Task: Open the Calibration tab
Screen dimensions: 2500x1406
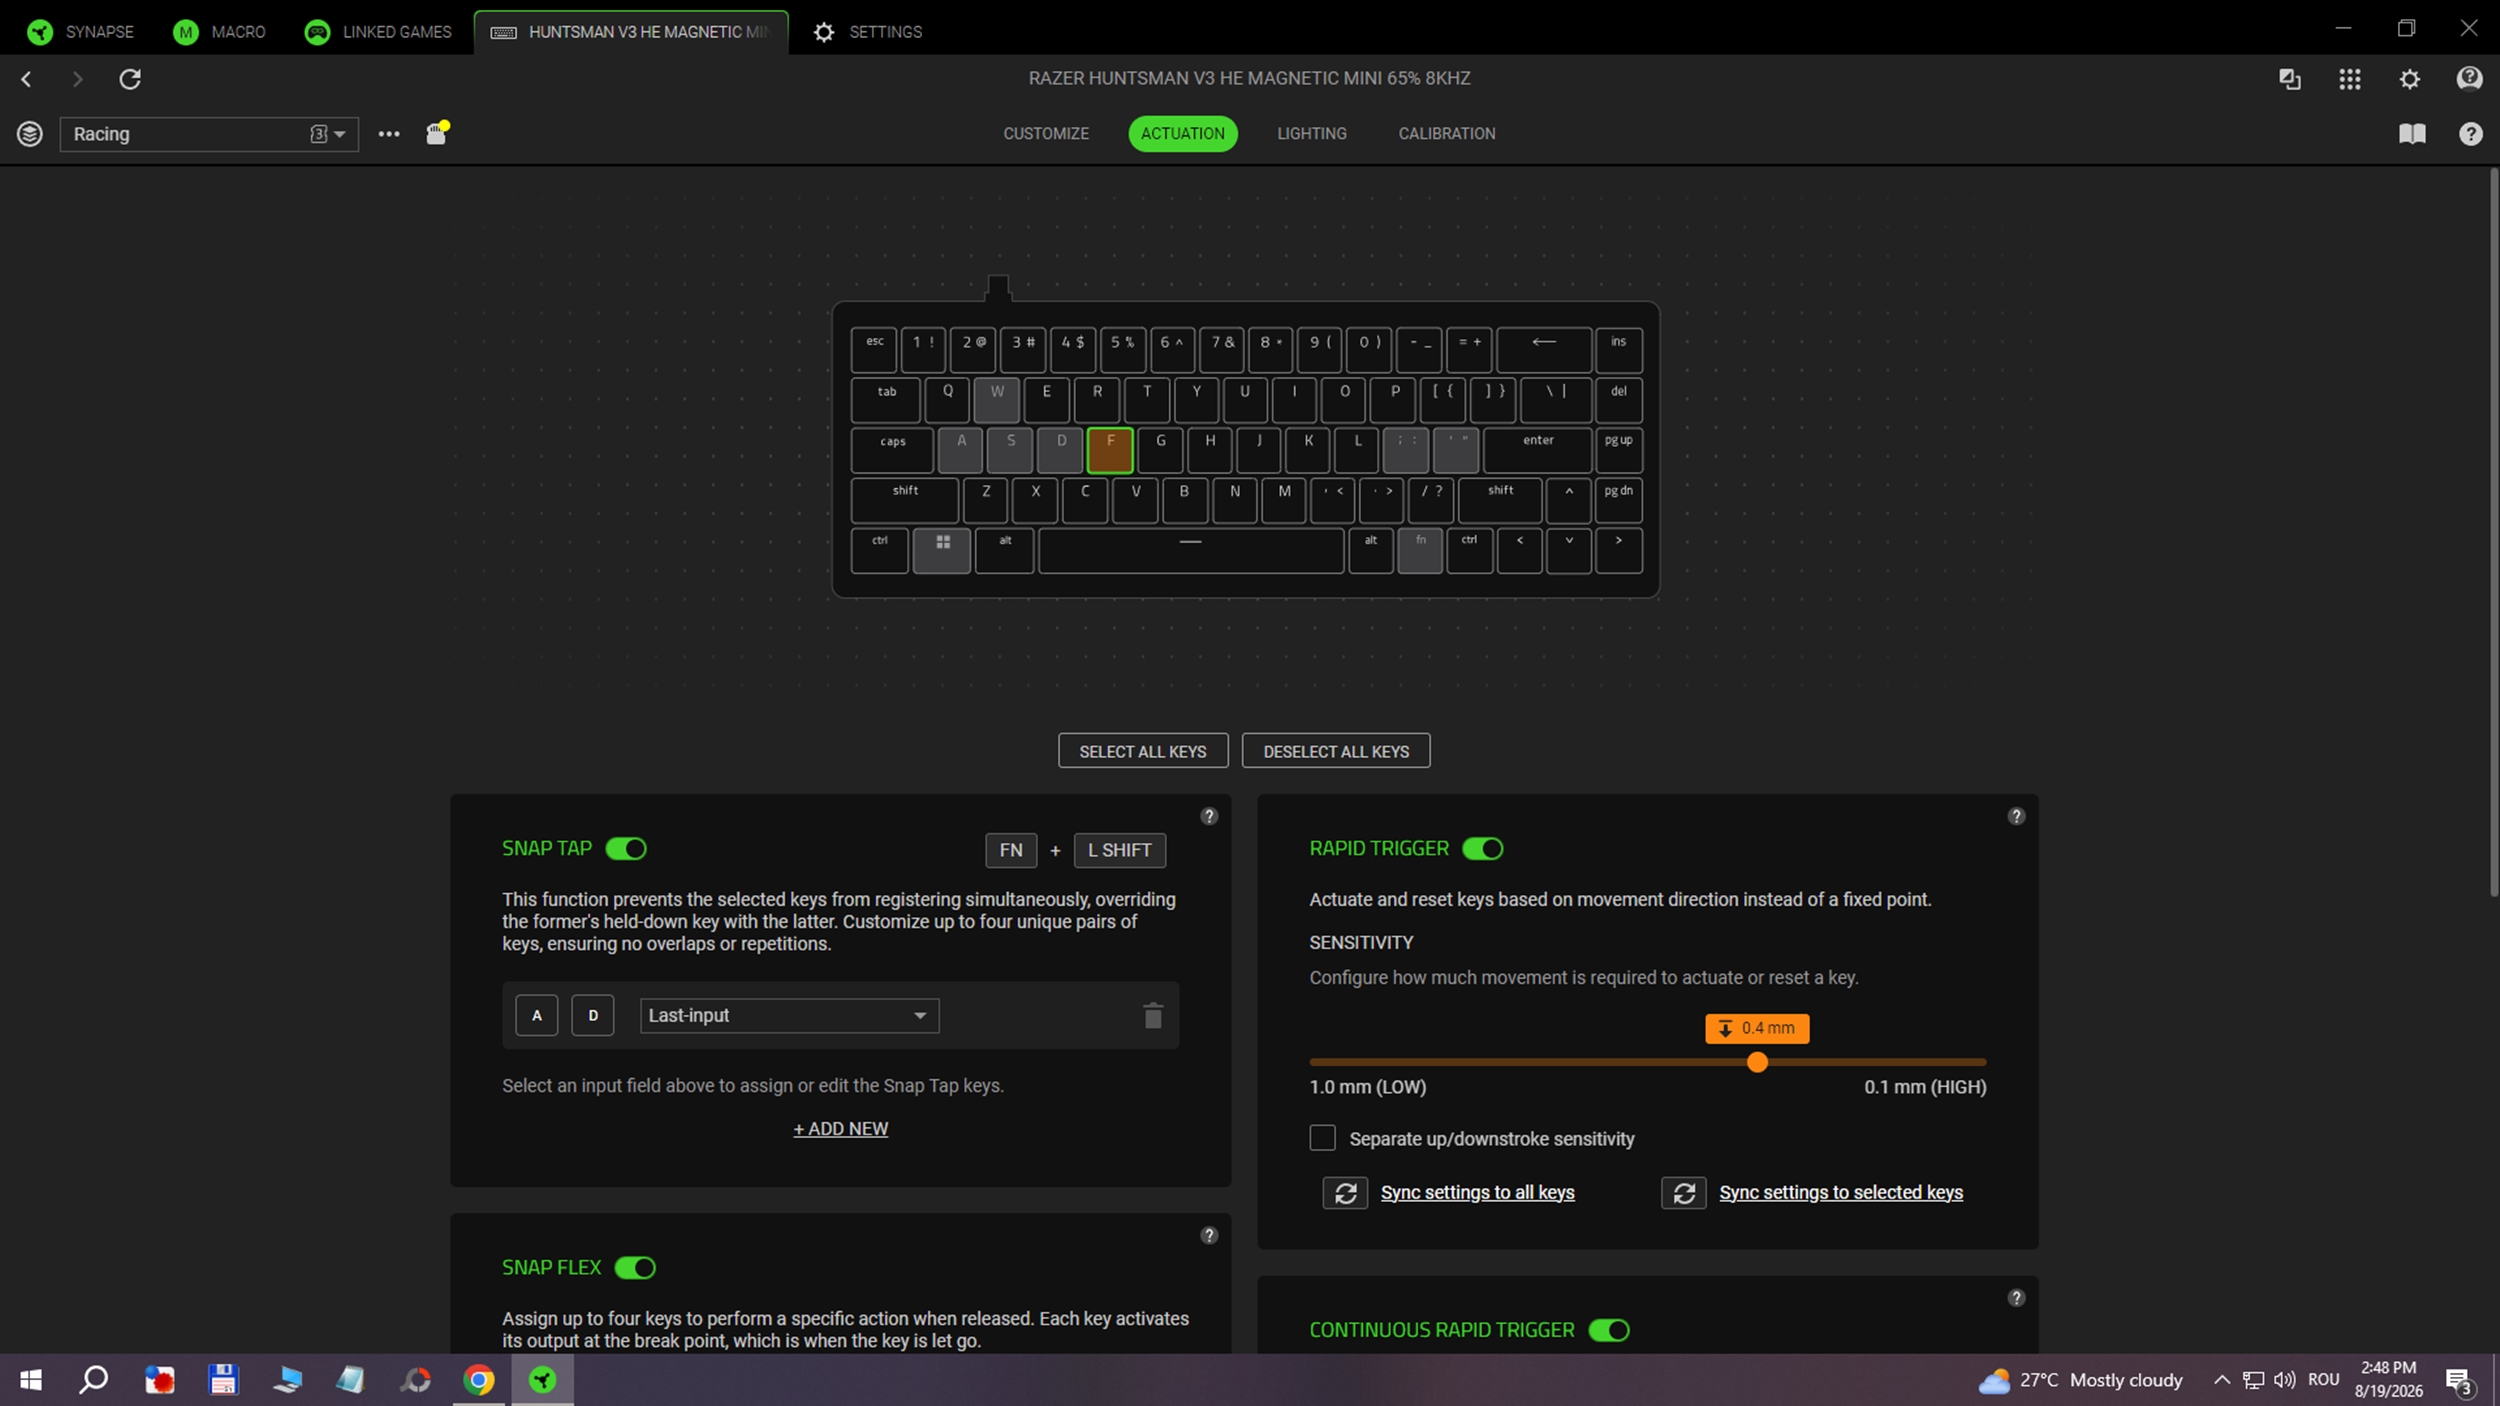Action: pyautogui.click(x=1446, y=134)
